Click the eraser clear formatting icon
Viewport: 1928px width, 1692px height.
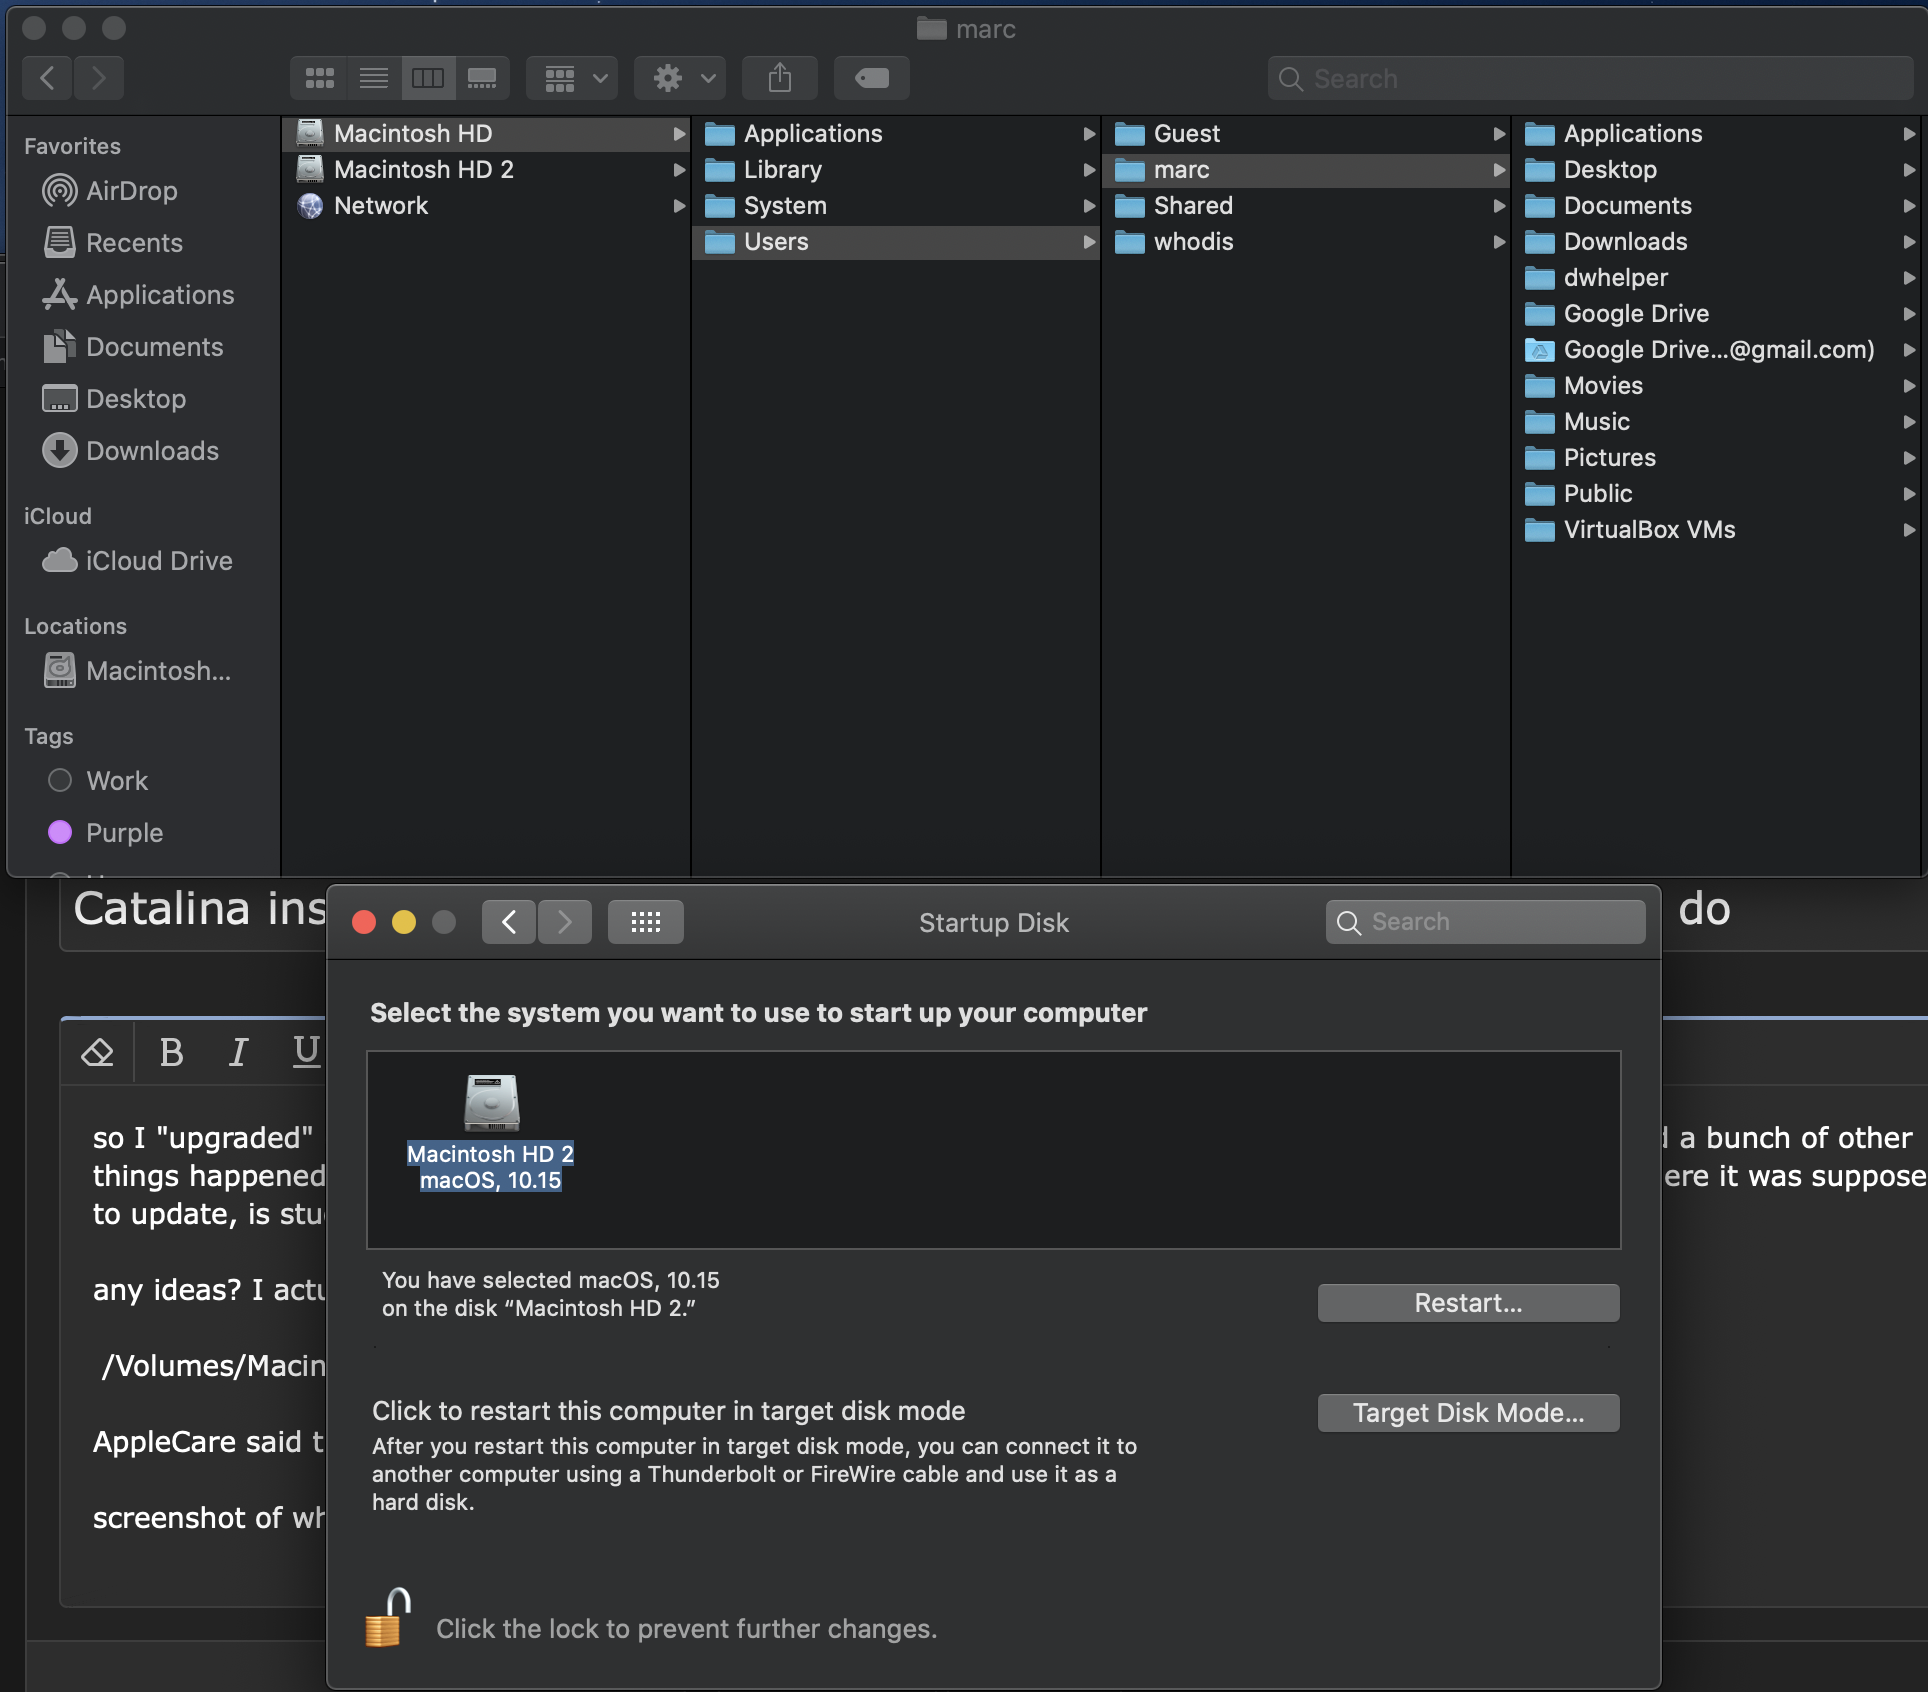pyautogui.click(x=97, y=1052)
